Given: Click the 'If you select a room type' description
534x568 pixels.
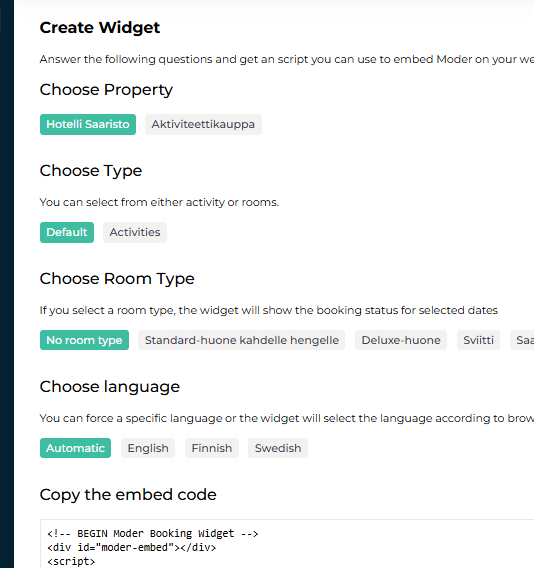Looking at the screenshot, I should click(268, 310).
